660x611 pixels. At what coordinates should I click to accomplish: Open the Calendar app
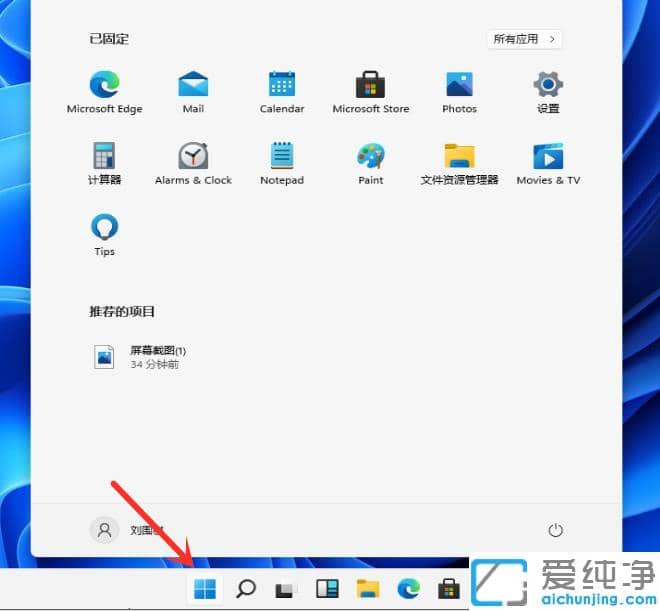click(282, 92)
